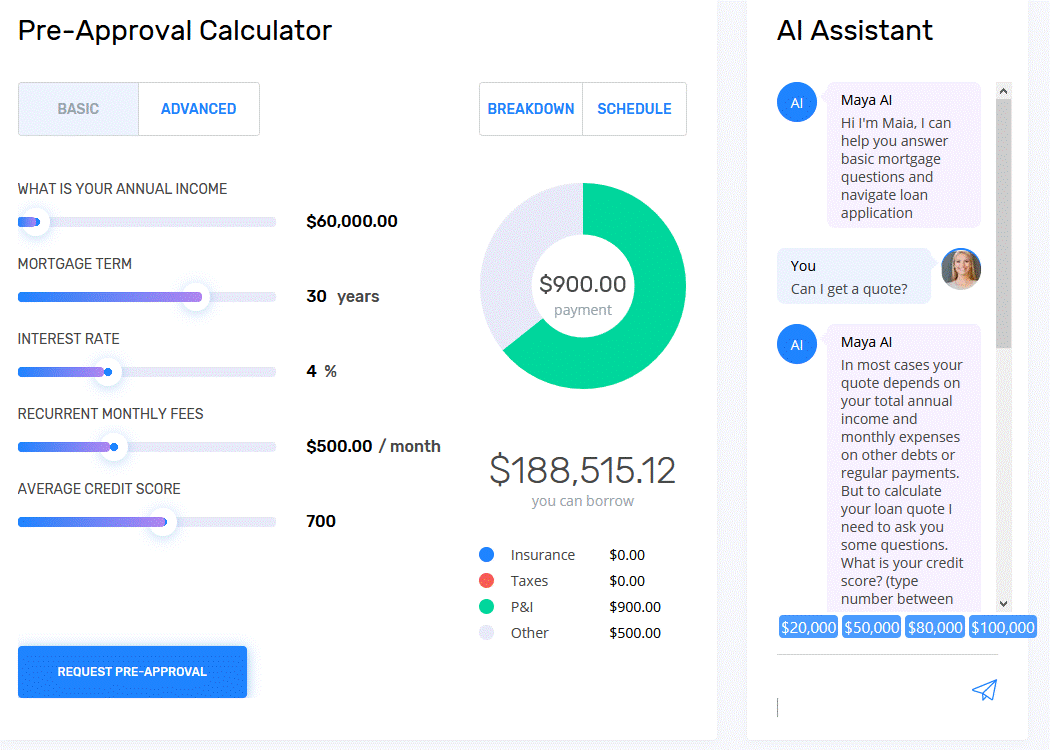Click the Insurance legend label
The image size is (1050, 750).
pyautogui.click(x=542, y=554)
